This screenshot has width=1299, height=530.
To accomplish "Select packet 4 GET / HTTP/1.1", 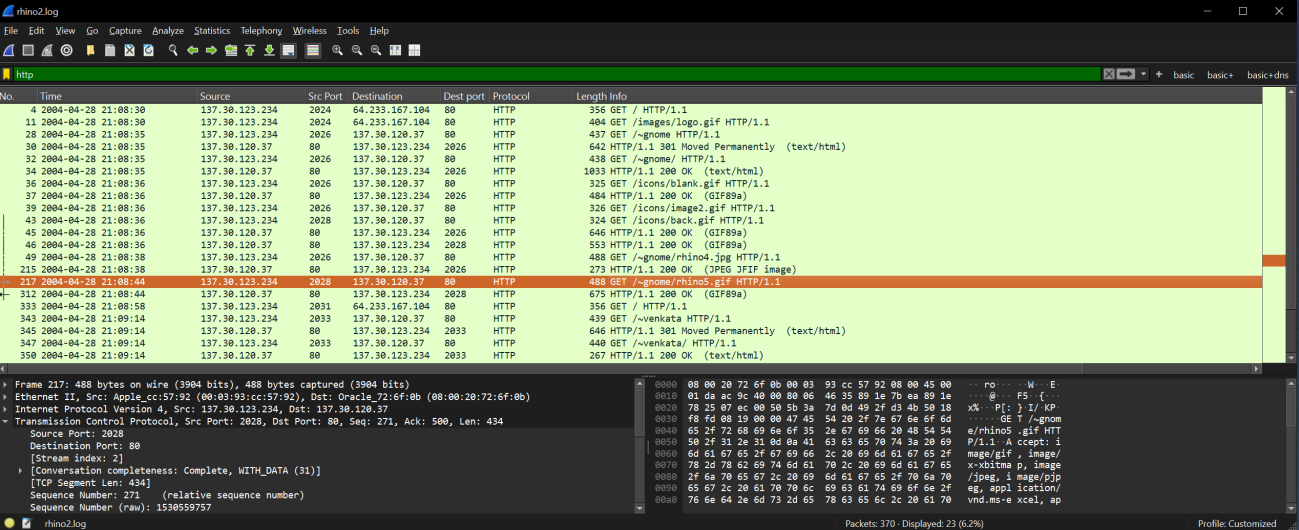I will point(630,110).
